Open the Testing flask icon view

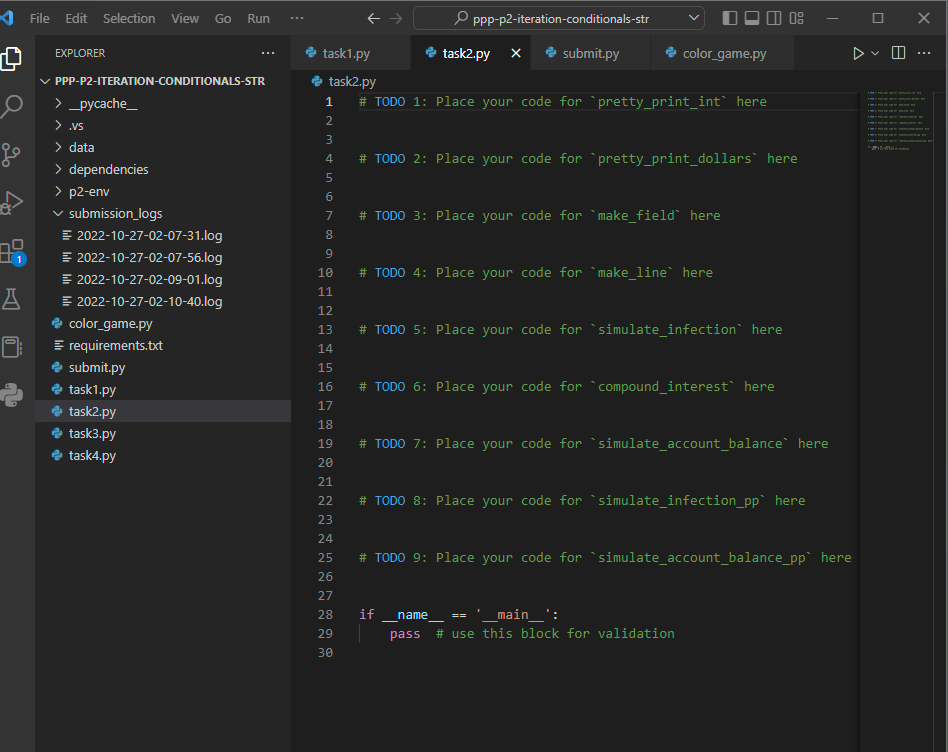click(x=12, y=299)
